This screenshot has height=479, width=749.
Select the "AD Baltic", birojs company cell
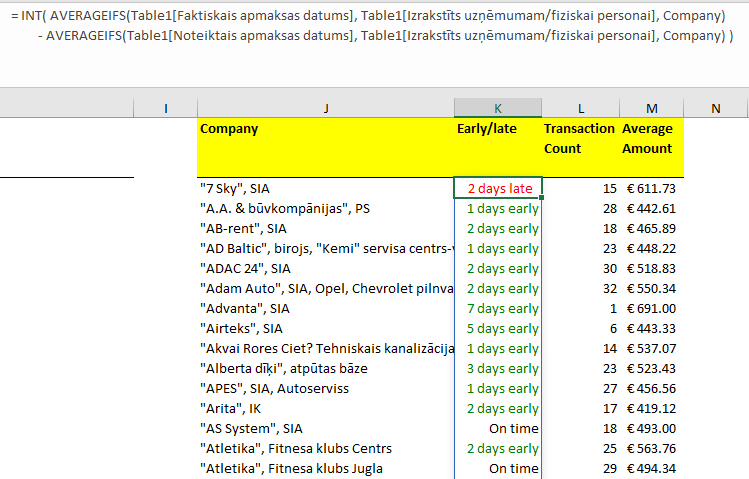point(326,248)
